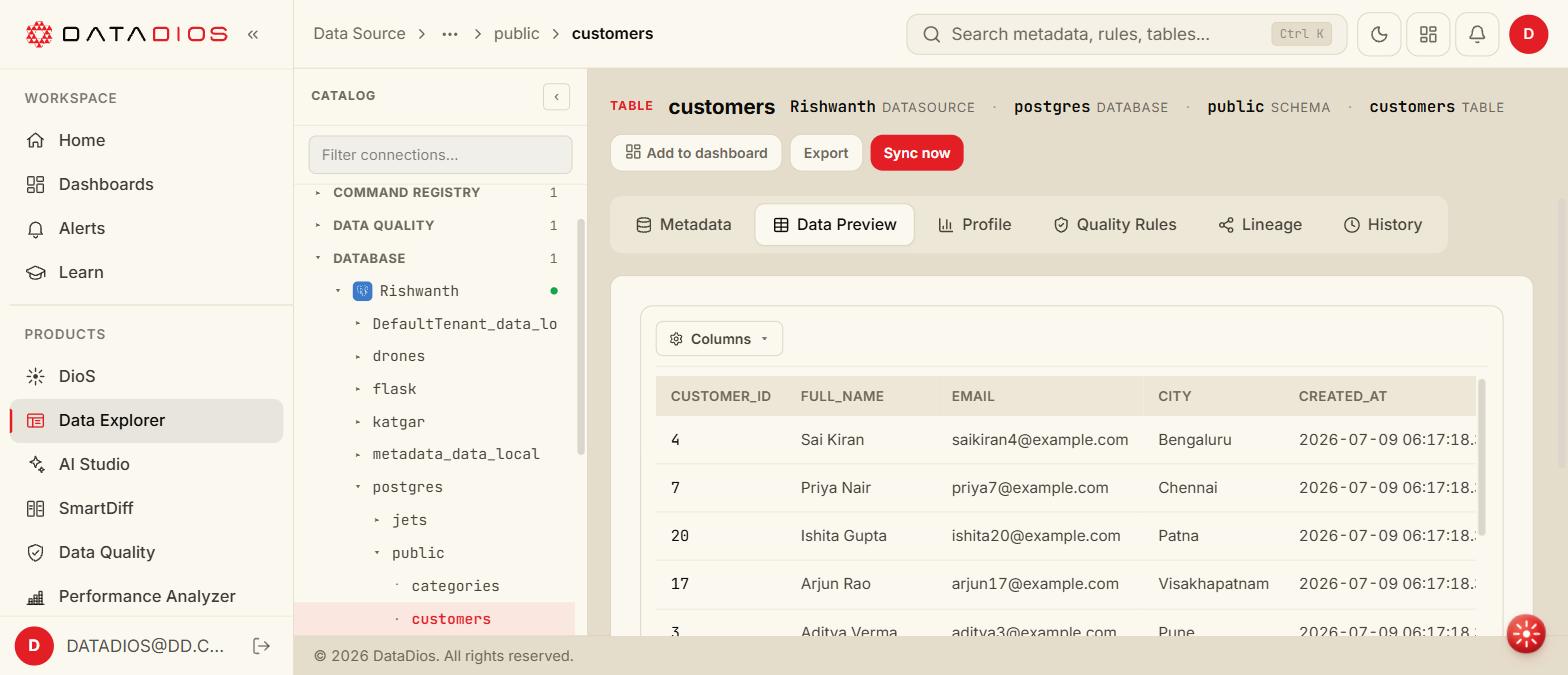Switch to the History tab
The height and width of the screenshot is (675, 1568).
[1383, 225]
